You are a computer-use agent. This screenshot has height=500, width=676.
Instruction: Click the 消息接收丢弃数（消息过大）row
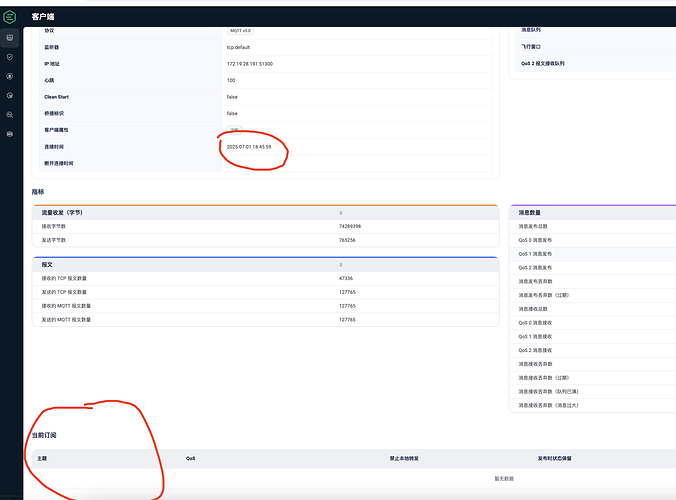pyautogui.click(x=592, y=406)
